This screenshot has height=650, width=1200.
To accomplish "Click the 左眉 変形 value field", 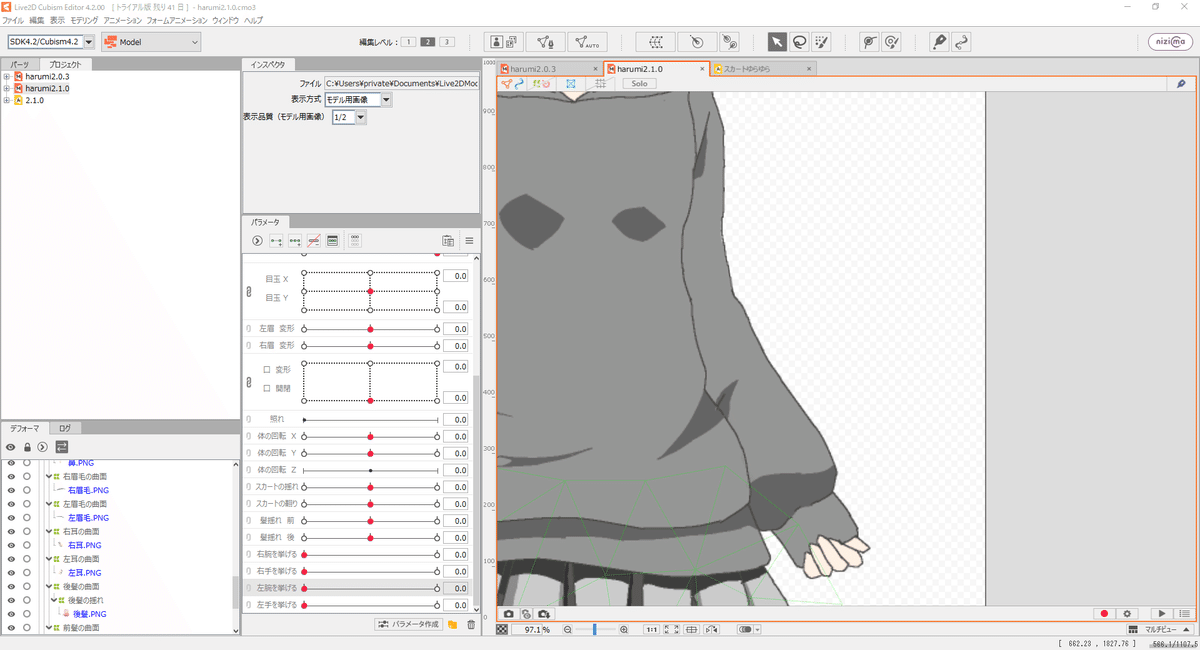I will pyautogui.click(x=455, y=328).
